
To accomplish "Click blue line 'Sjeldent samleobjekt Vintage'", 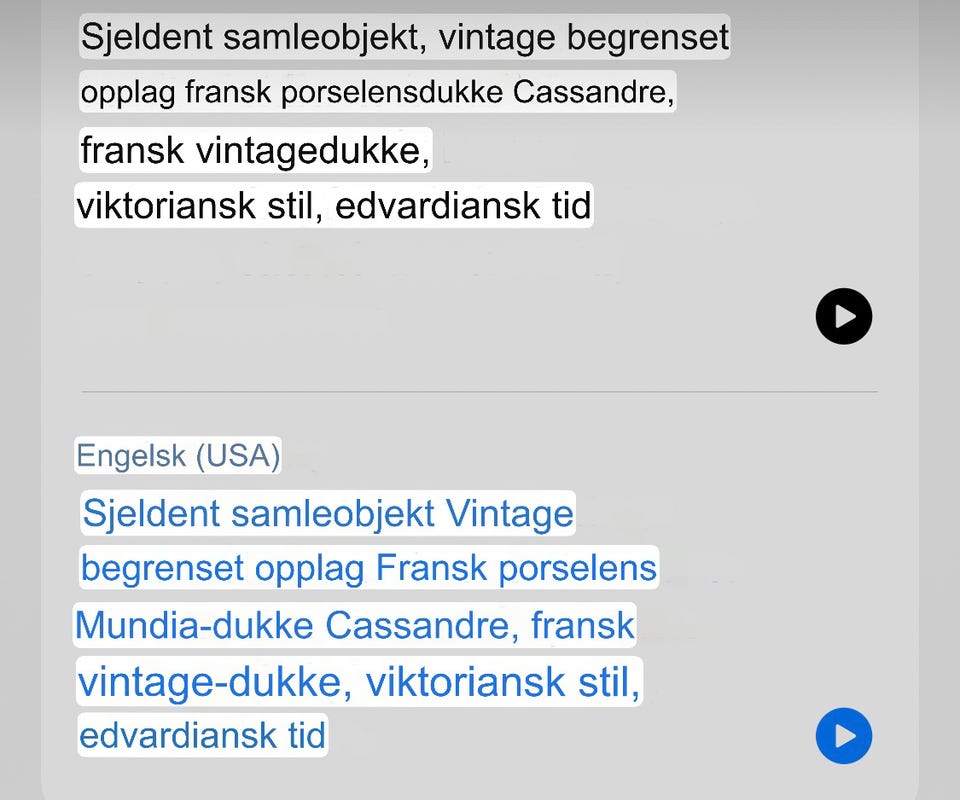I will (327, 514).
